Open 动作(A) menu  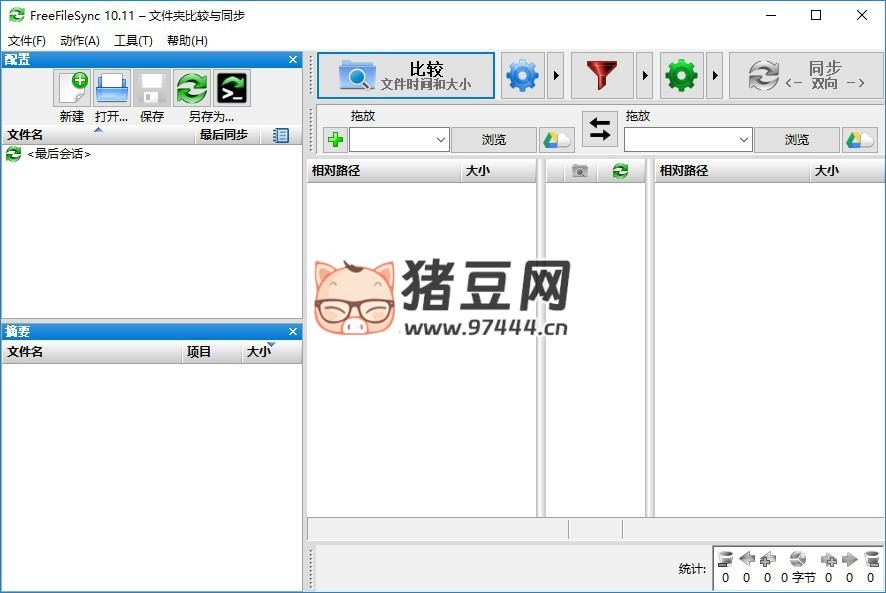80,41
